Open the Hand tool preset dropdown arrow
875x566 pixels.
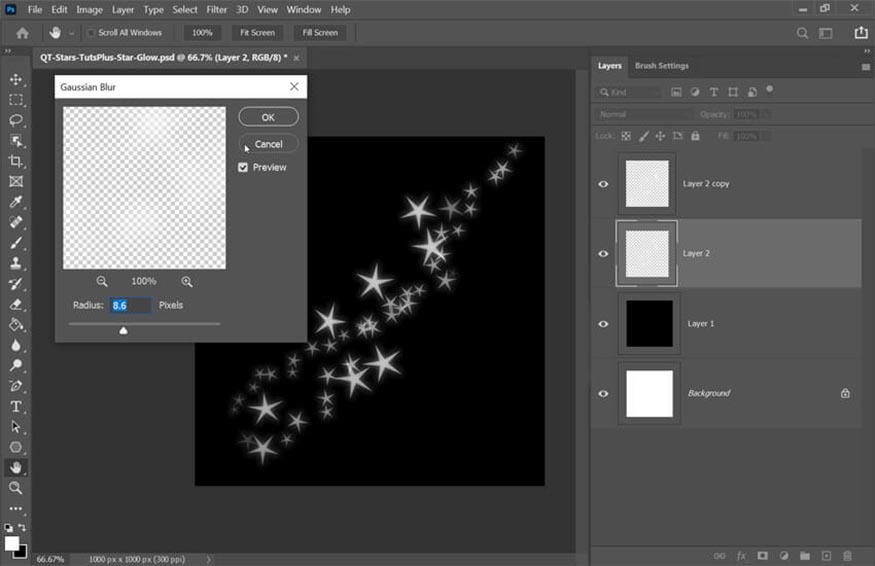tap(71, 33)
